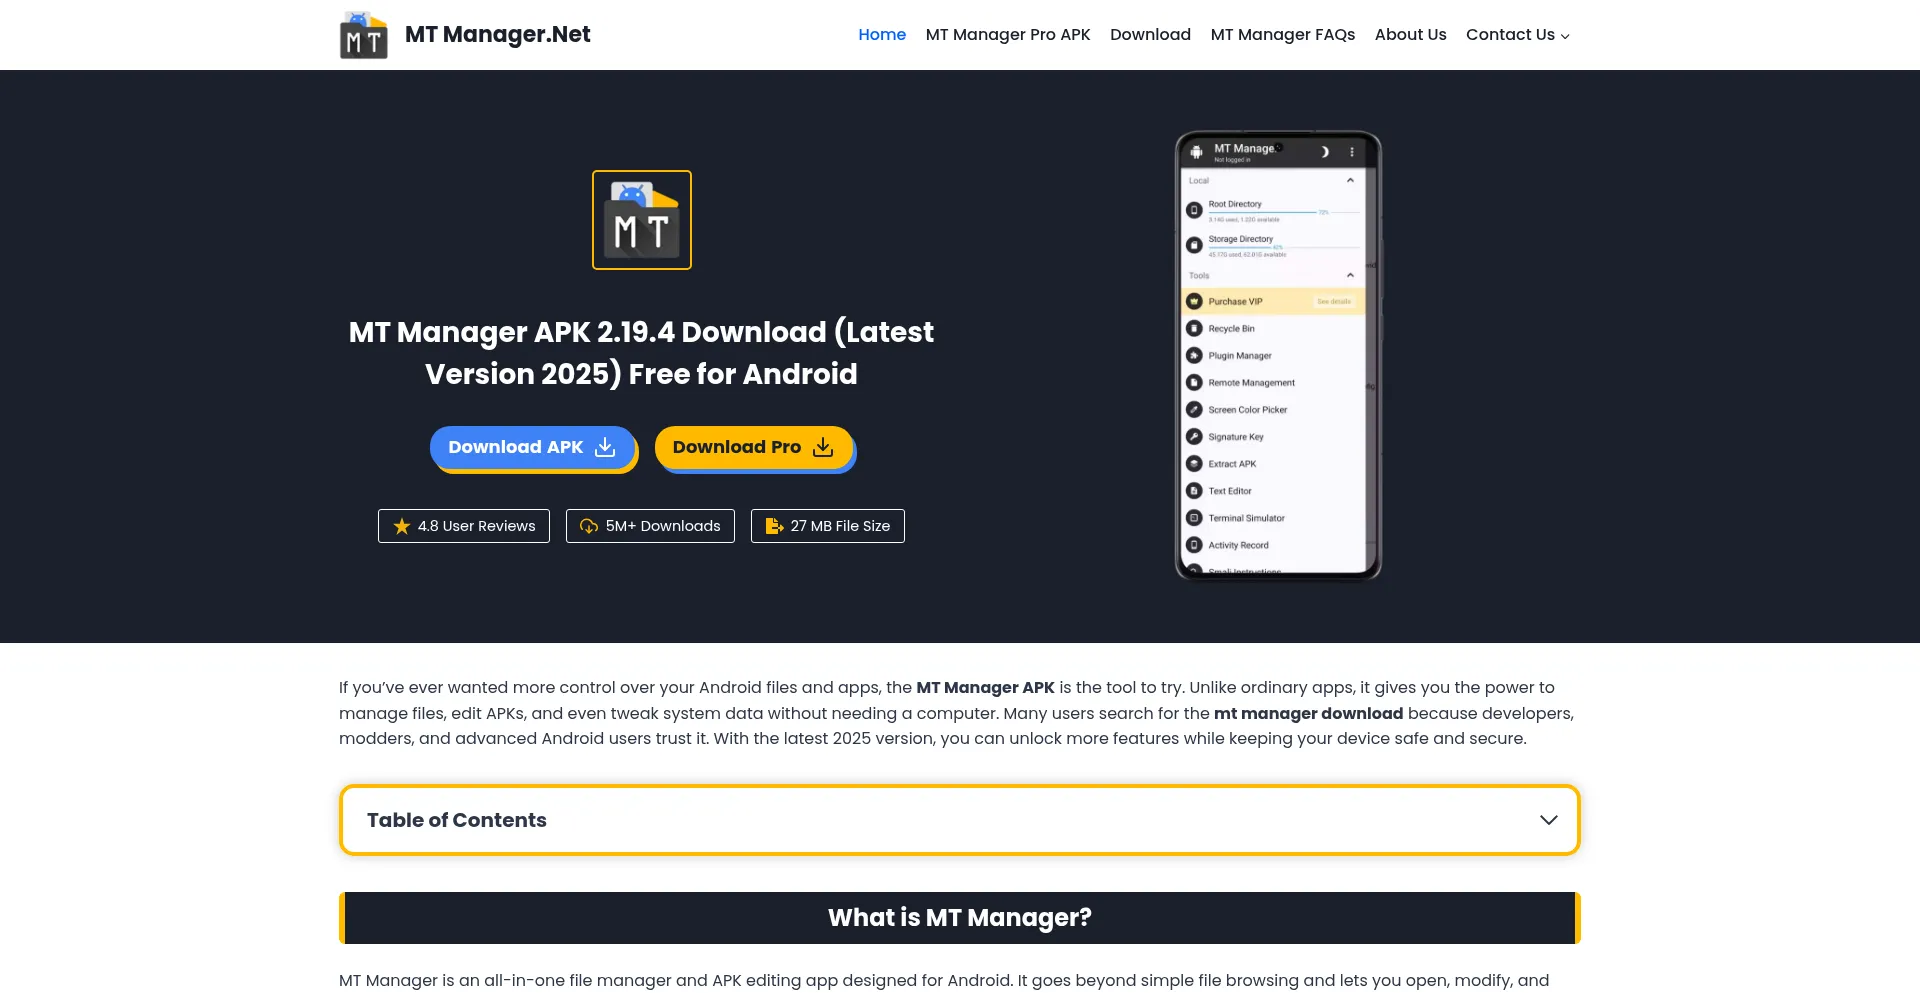This screenshot has height=993, width=1920.
Task: Click the MT Manager.Net logo
Action: pos(463,34)
